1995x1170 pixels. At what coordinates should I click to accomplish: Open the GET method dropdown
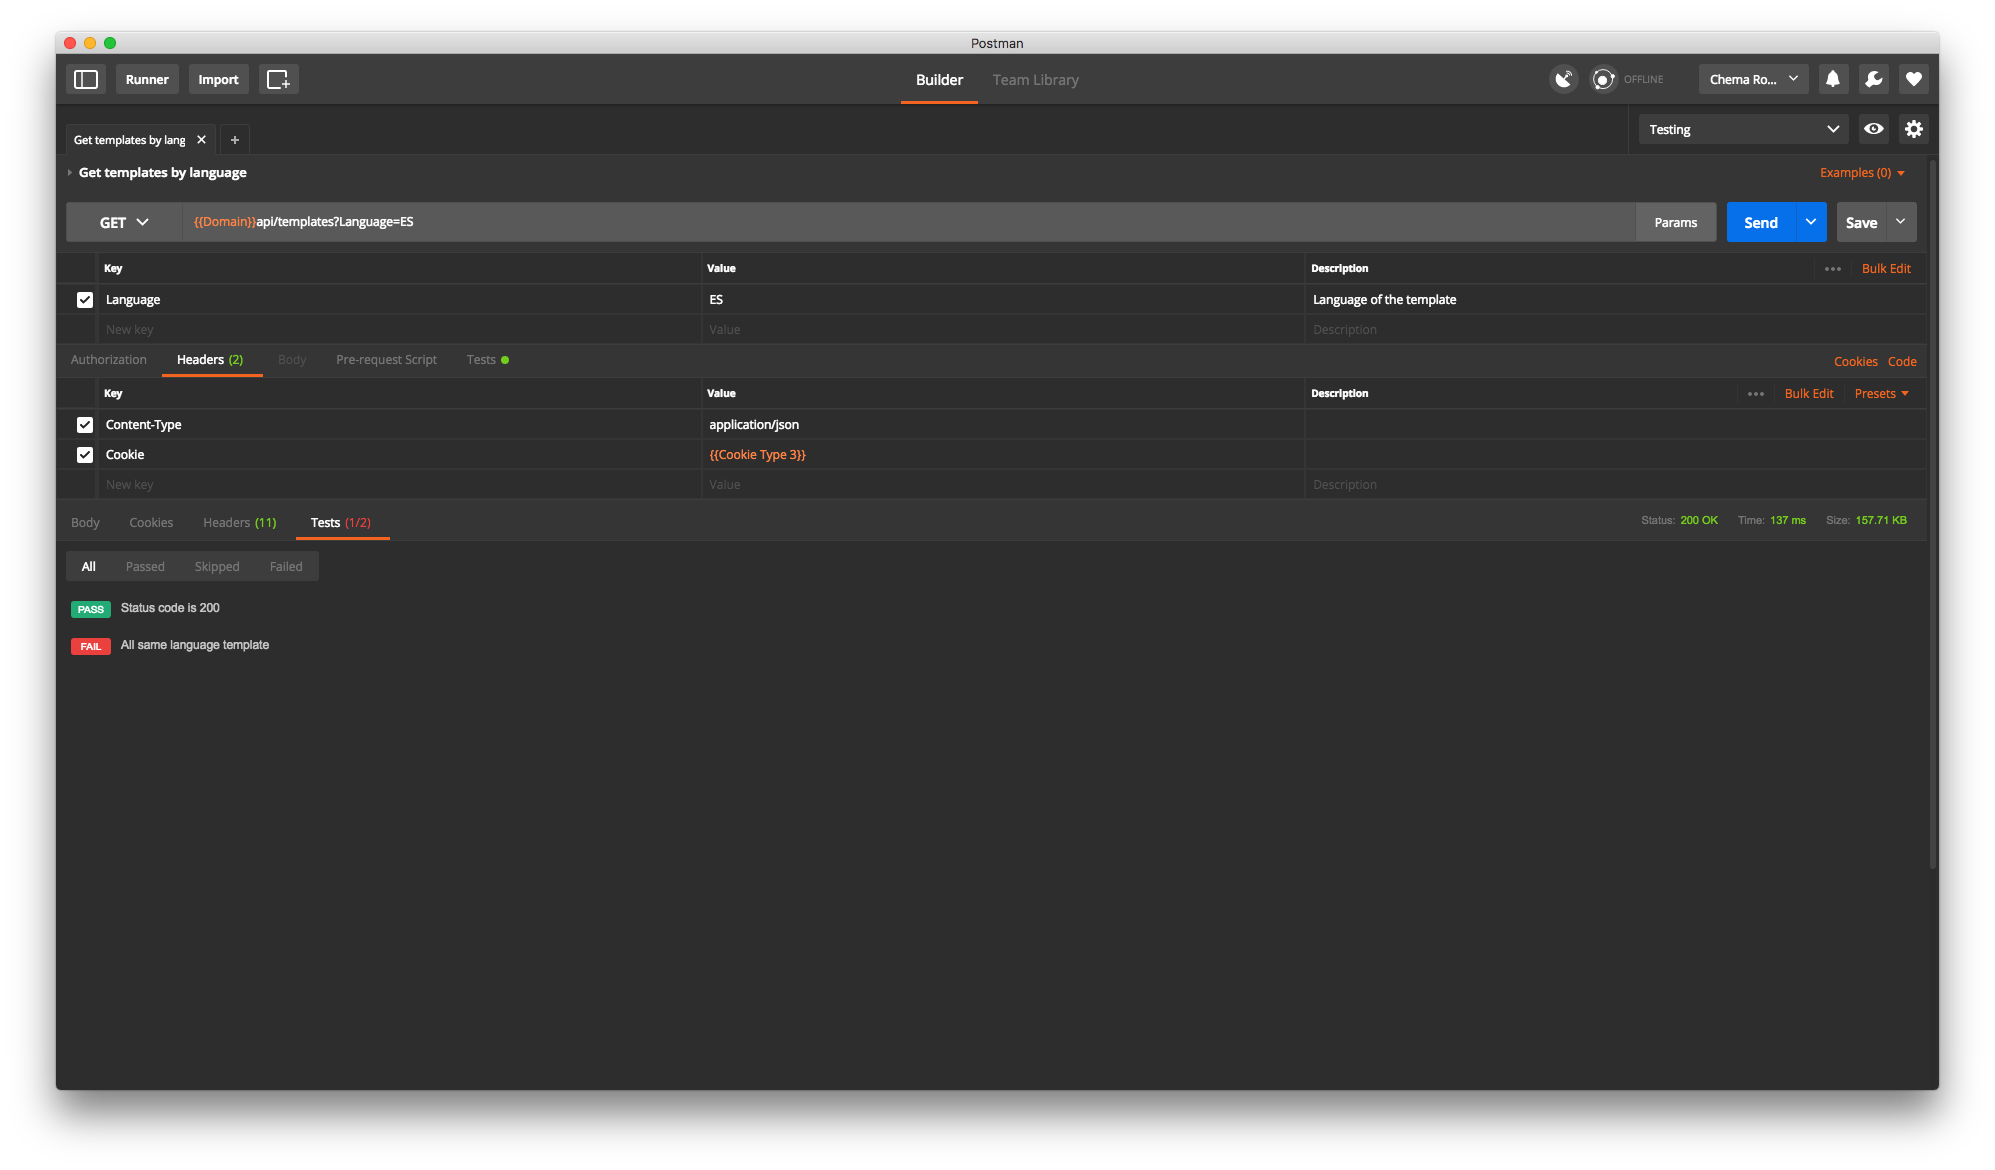124,222
